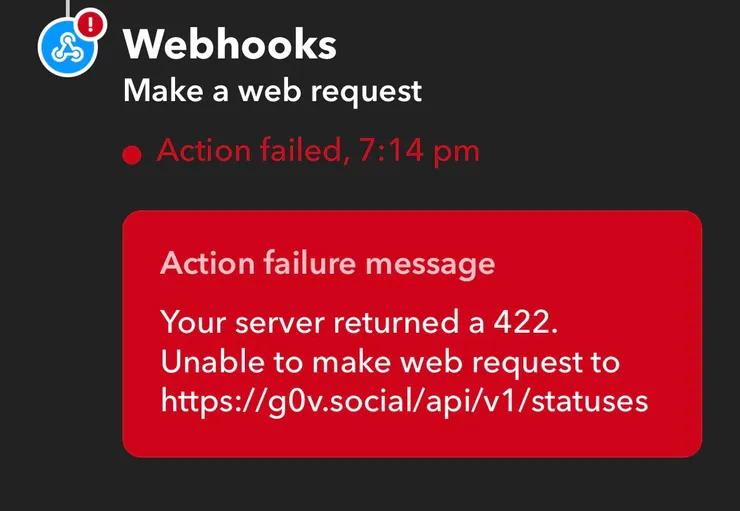Click the timeline line above Webhooks icon

(x=66, y=6)
